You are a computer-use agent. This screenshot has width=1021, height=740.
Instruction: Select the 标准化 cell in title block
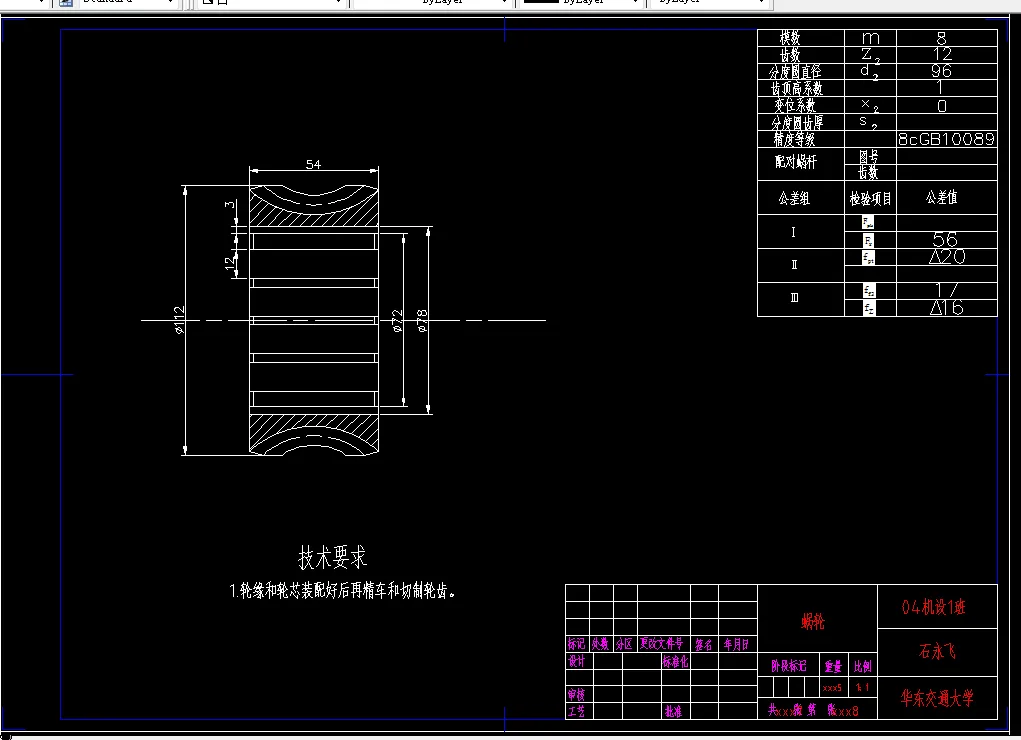click(676, 662)
